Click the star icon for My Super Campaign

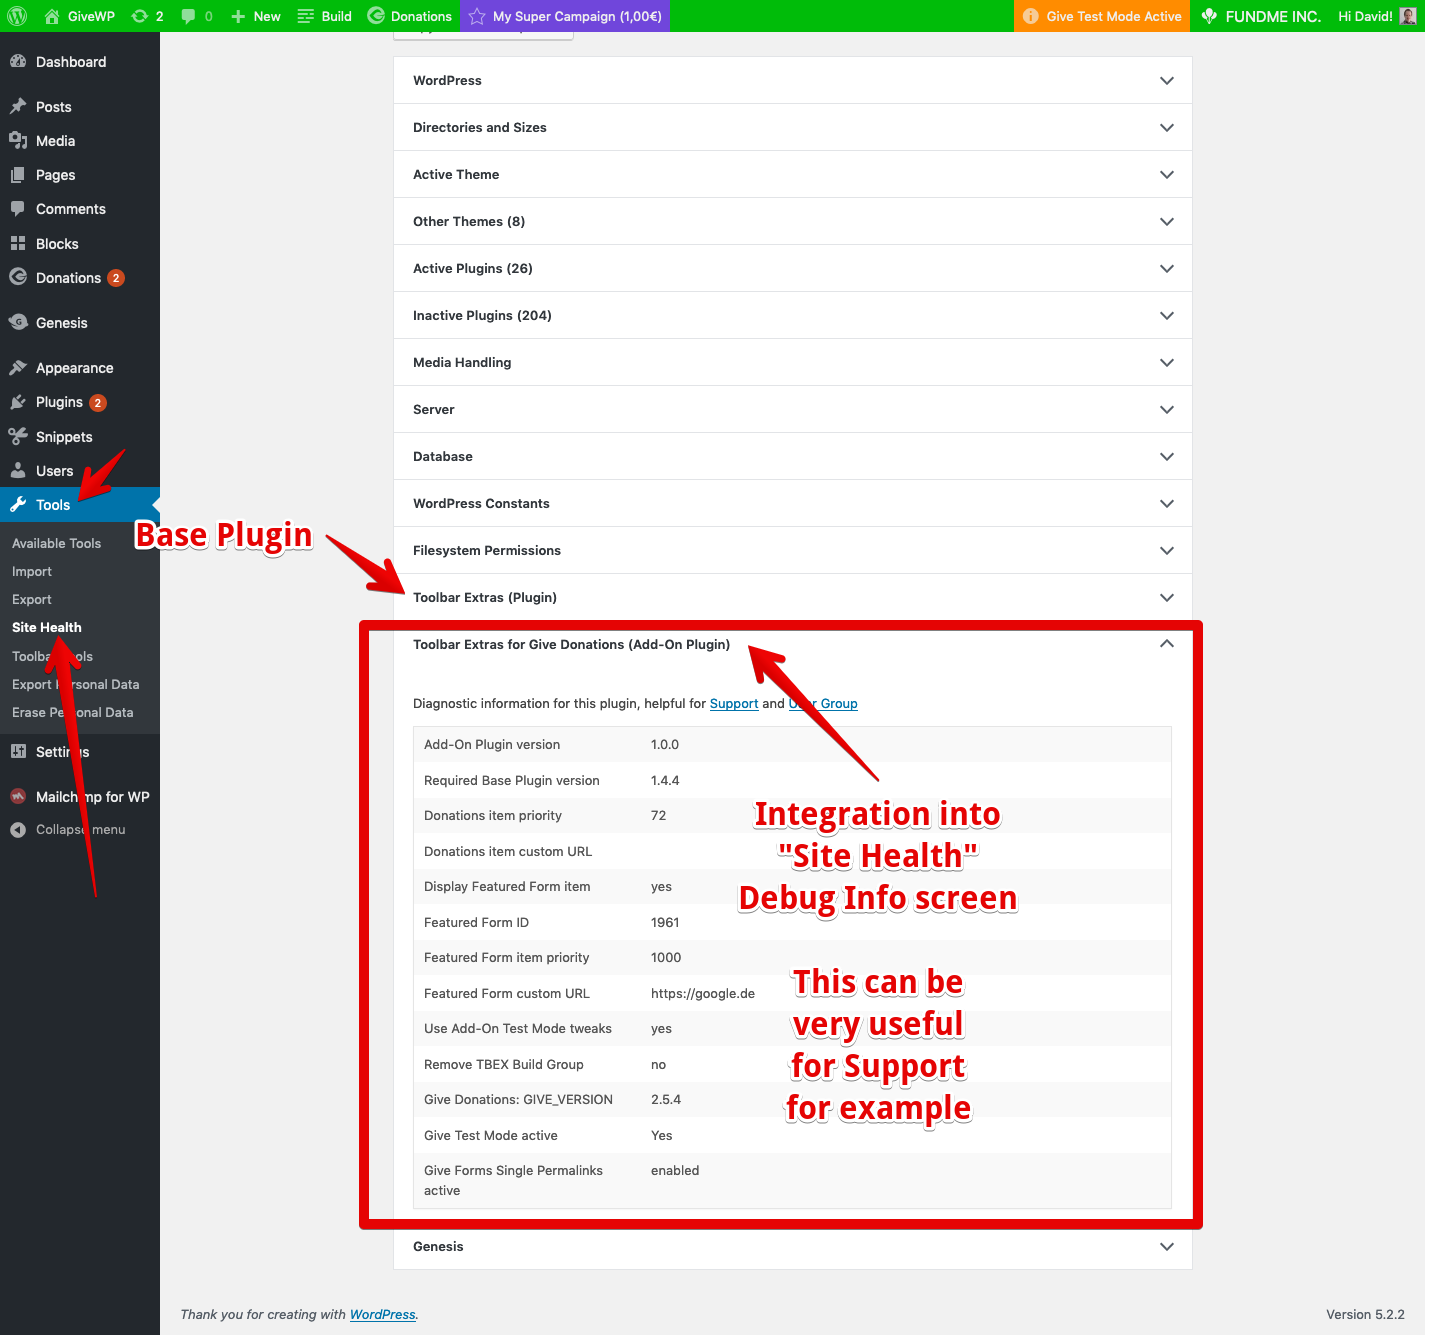pyautogui.click(x=477, y=16)
